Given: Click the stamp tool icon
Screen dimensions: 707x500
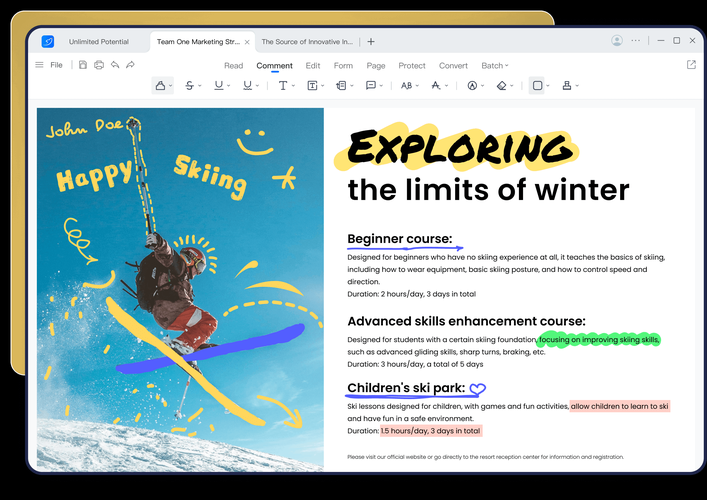Looking at the screenshot, I should [x=567, y=86].
